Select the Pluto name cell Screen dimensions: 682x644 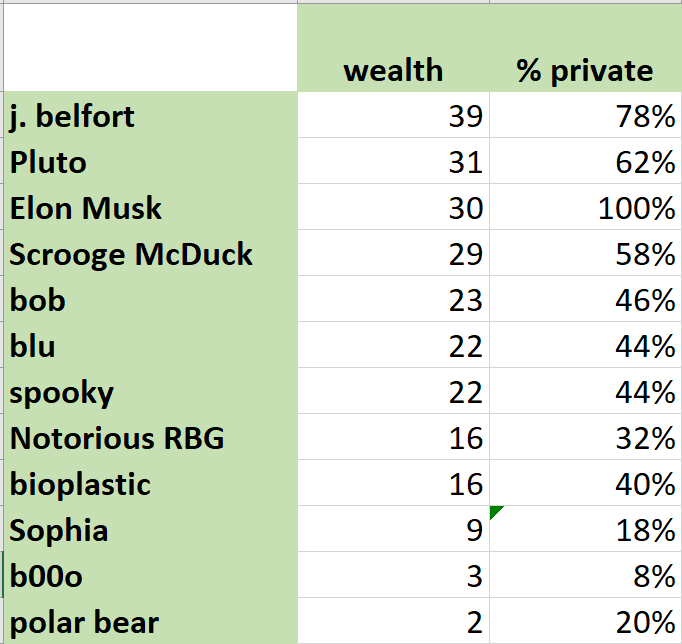coord(150,162)
